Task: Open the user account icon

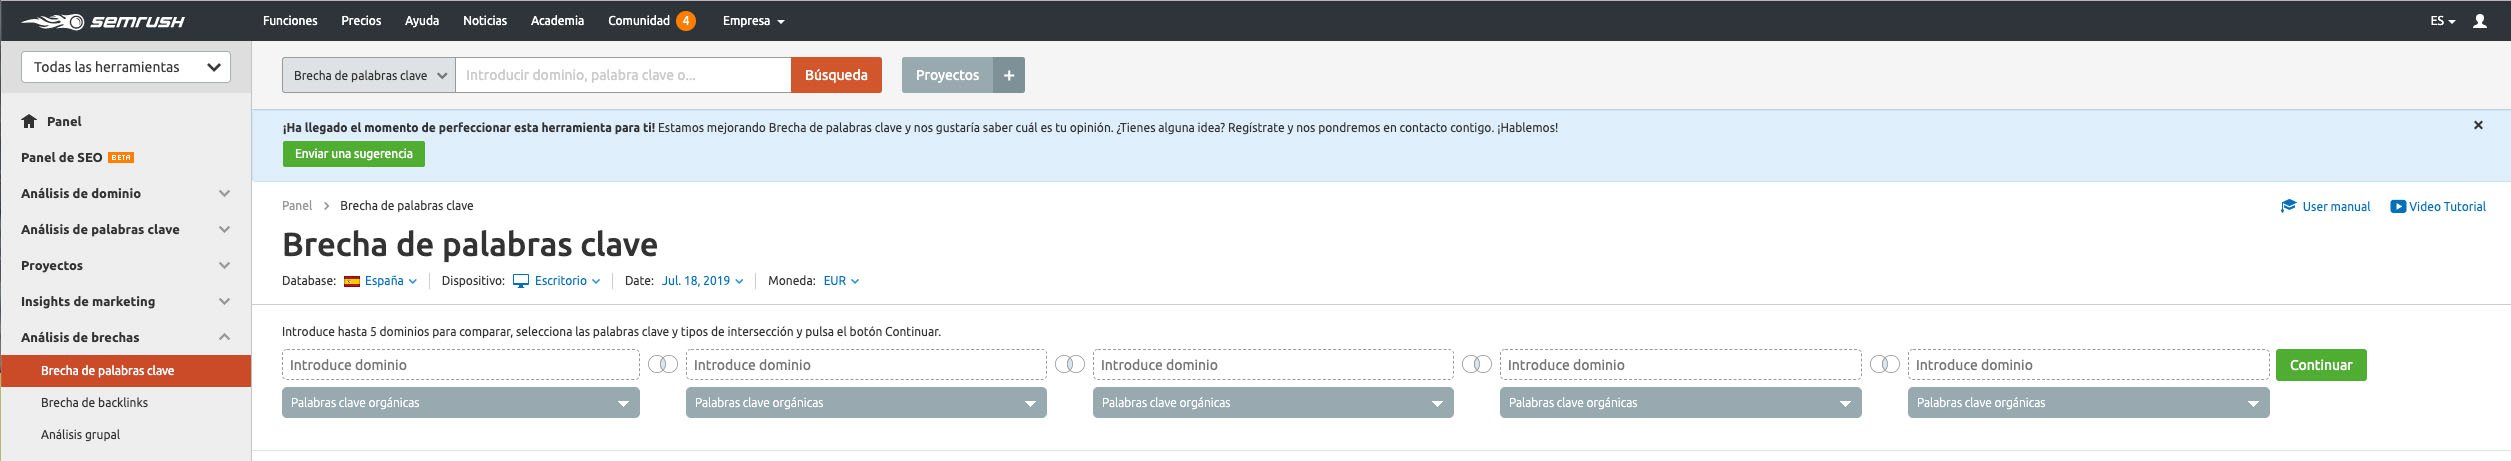Action: point(2479,21)
